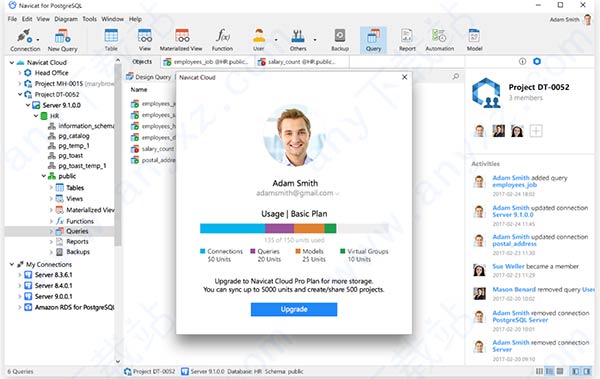Toggle the information pane icon

(x=522, y=61)
